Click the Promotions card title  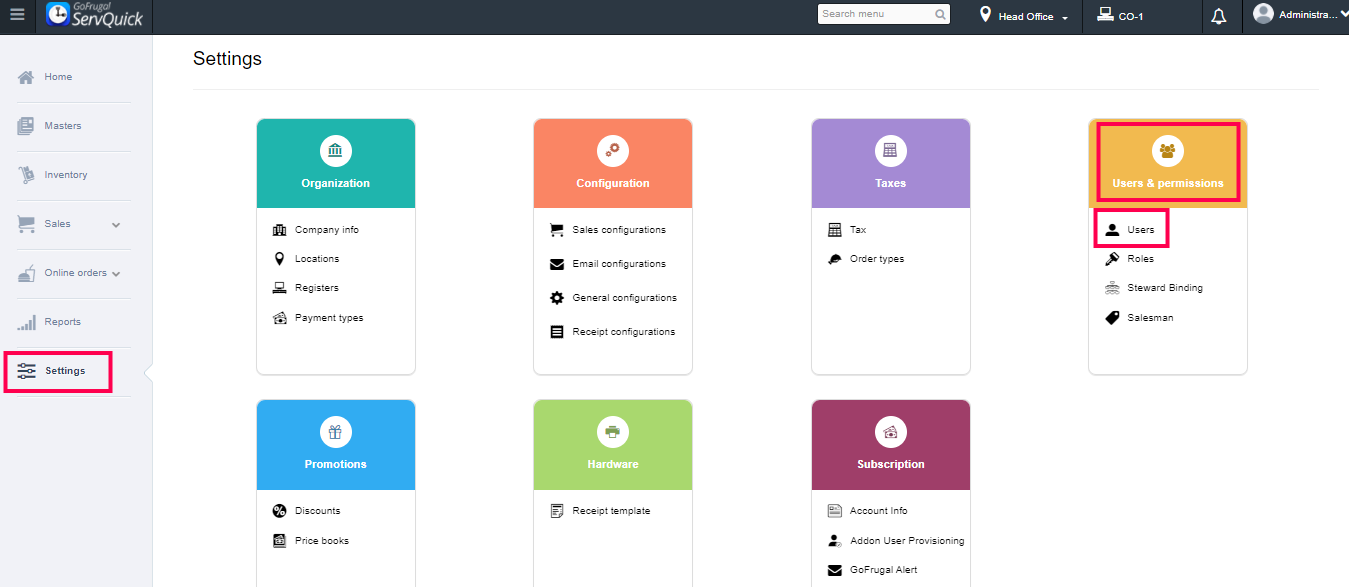click(335, 464)
